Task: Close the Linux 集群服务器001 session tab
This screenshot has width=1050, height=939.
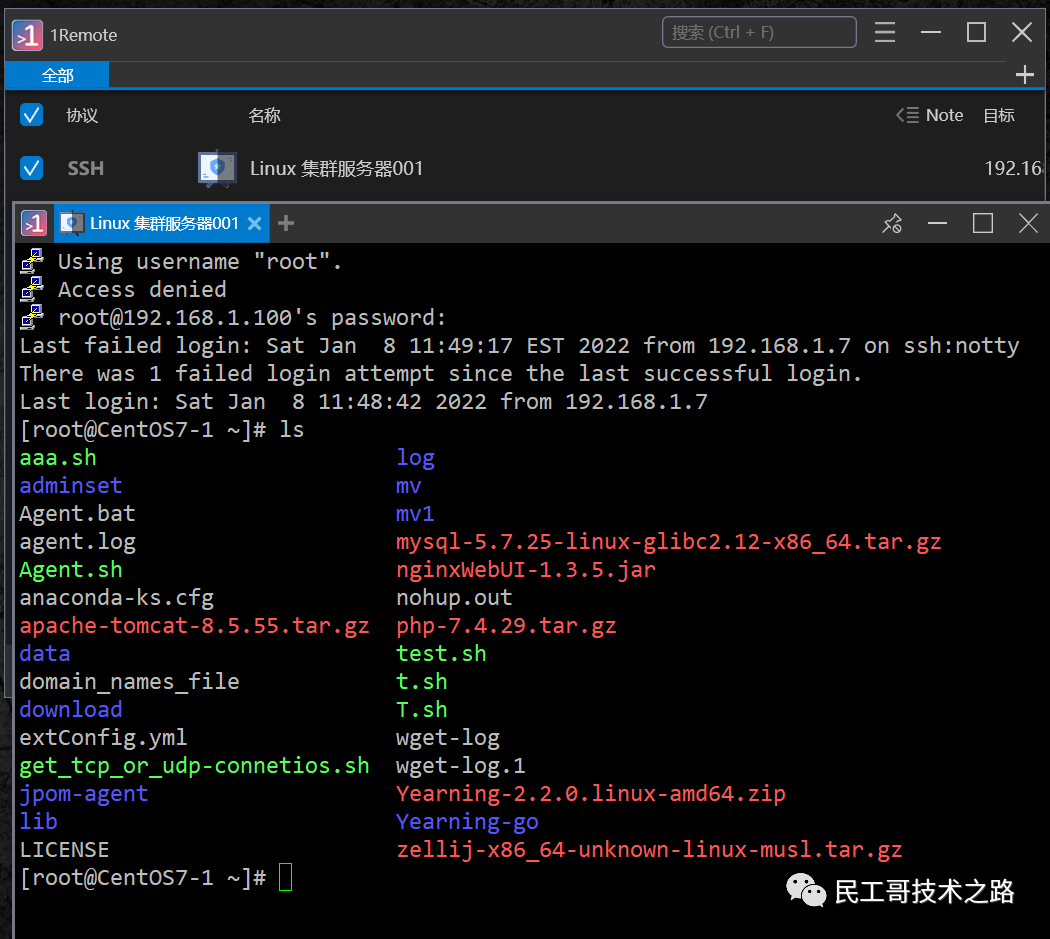Action: (255, 223)
